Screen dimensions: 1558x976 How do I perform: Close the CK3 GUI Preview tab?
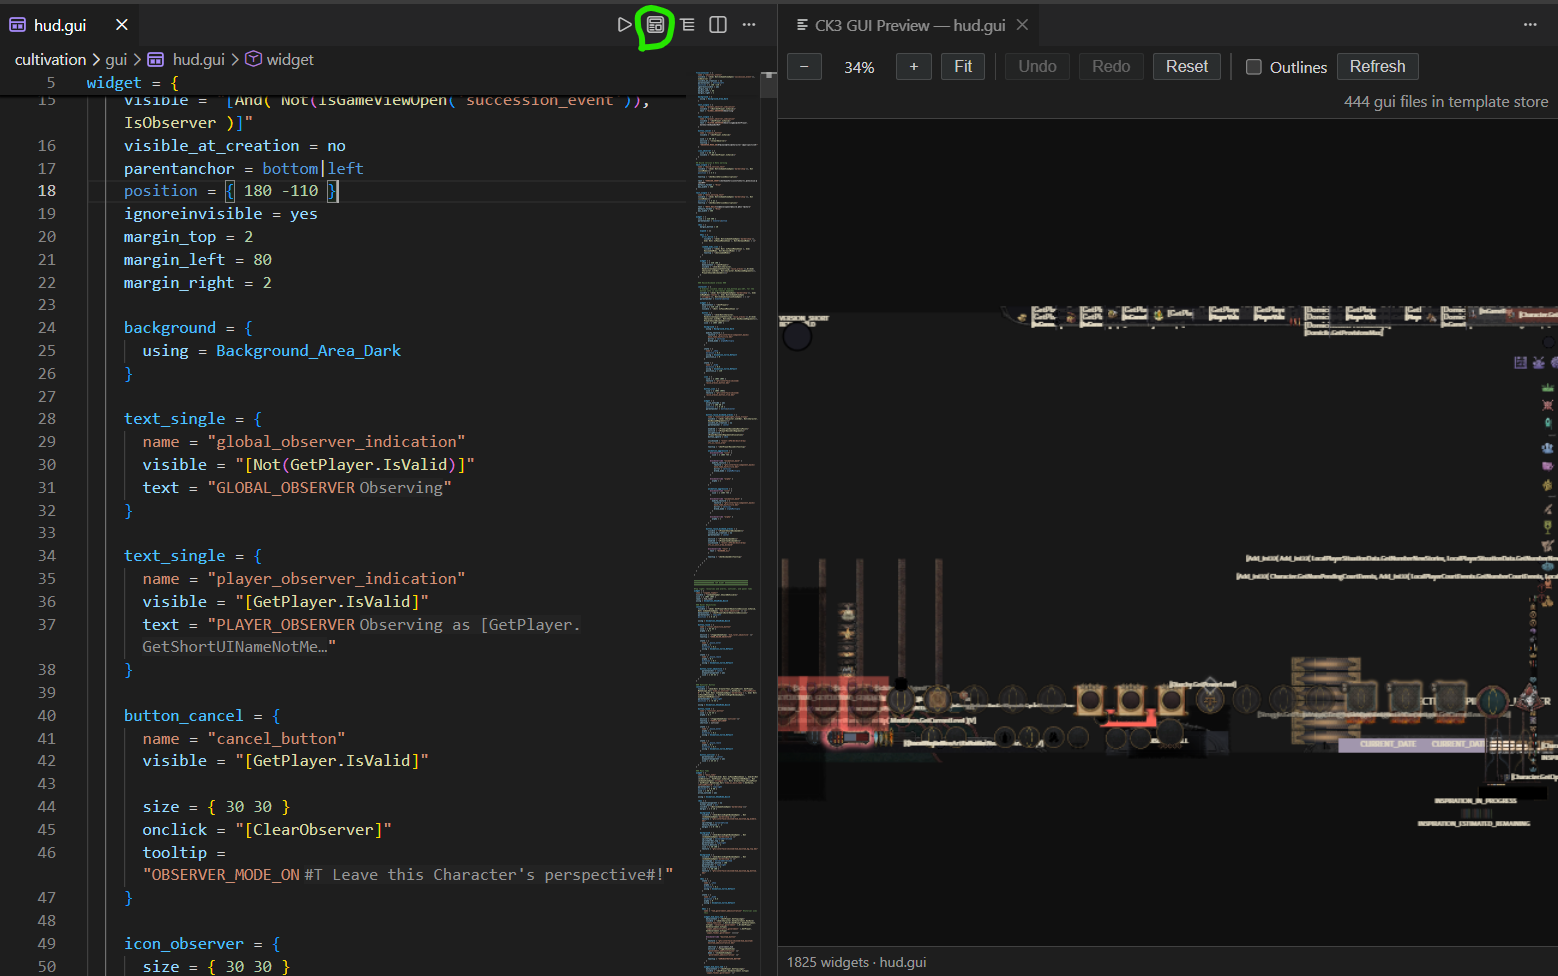click(x=1022, y=25)
